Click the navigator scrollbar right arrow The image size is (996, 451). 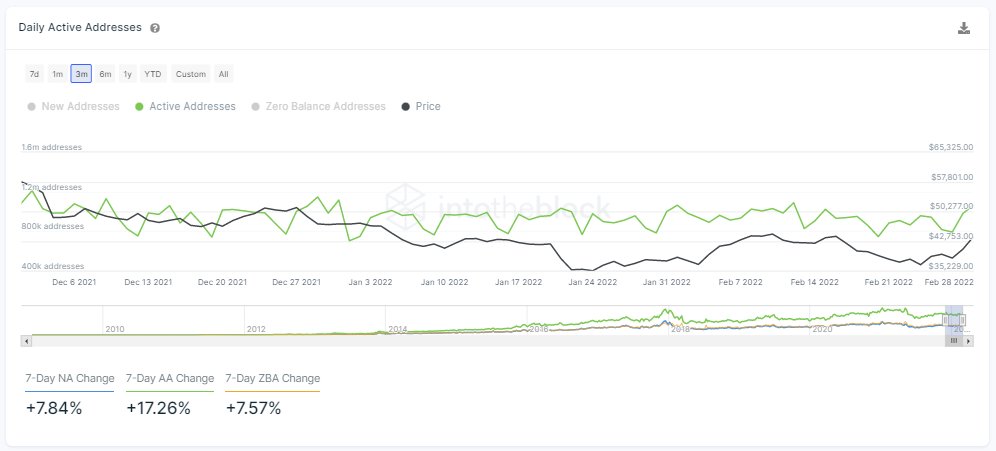click(x=969, y=341)
